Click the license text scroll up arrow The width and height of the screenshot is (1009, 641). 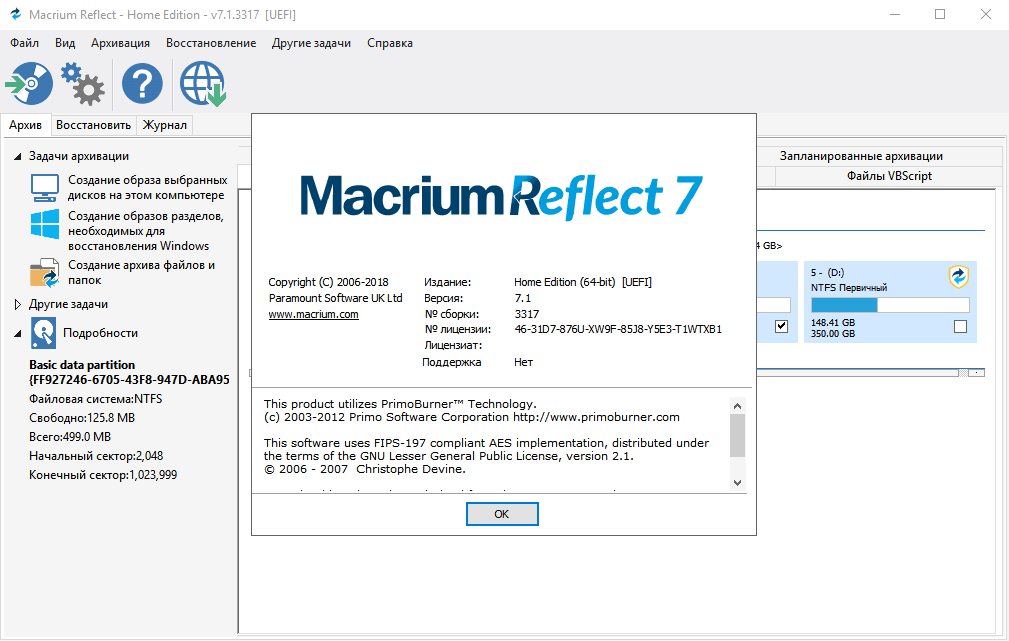pyautogui.click(x=737, y=406)
